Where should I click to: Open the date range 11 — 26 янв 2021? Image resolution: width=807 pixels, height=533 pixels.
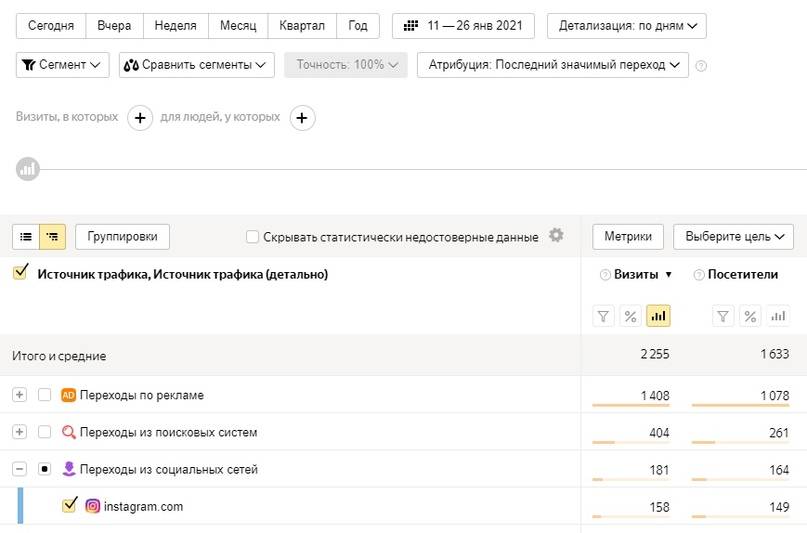(x=463, y=26)
